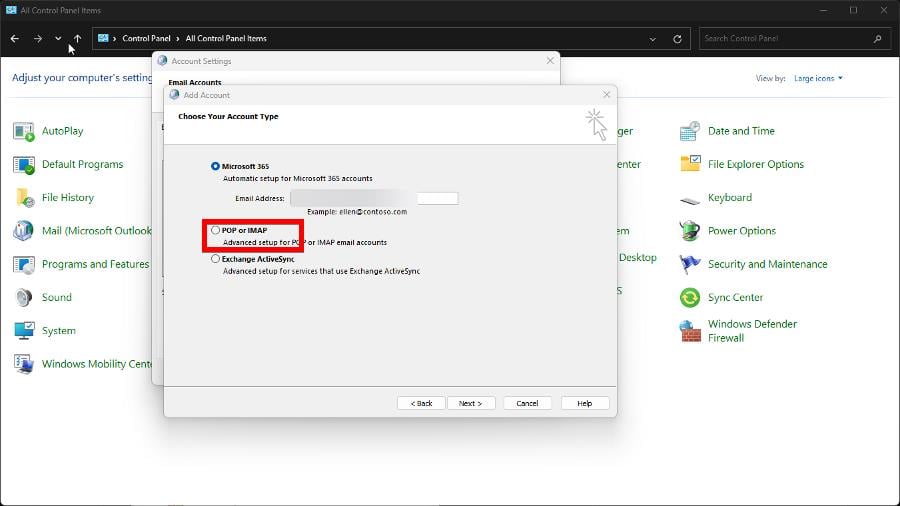
Task: Open the Windows Defender Firewall link
Action: point(752,331)
